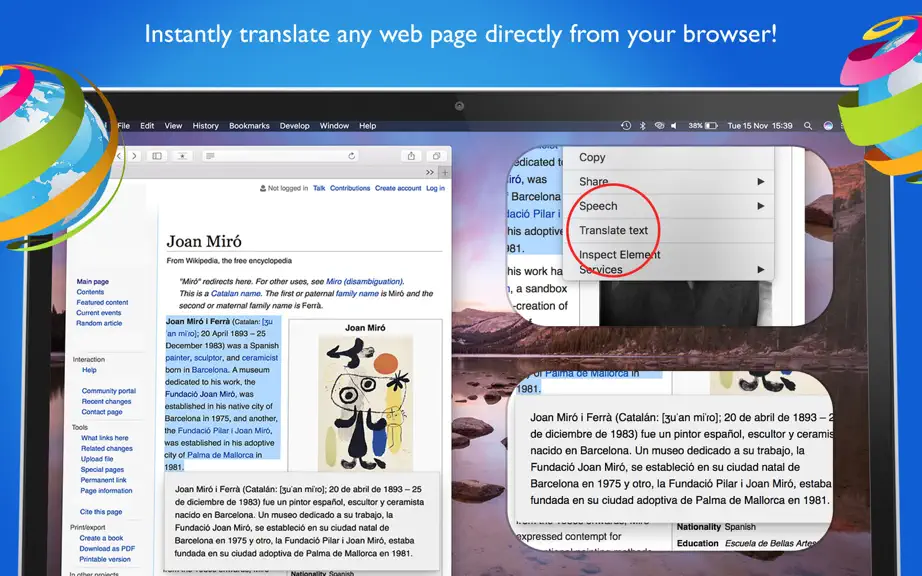922x576 pixels.
Task: Open Spotlight search magnifier in menu bar
Action: click(808, 126)
